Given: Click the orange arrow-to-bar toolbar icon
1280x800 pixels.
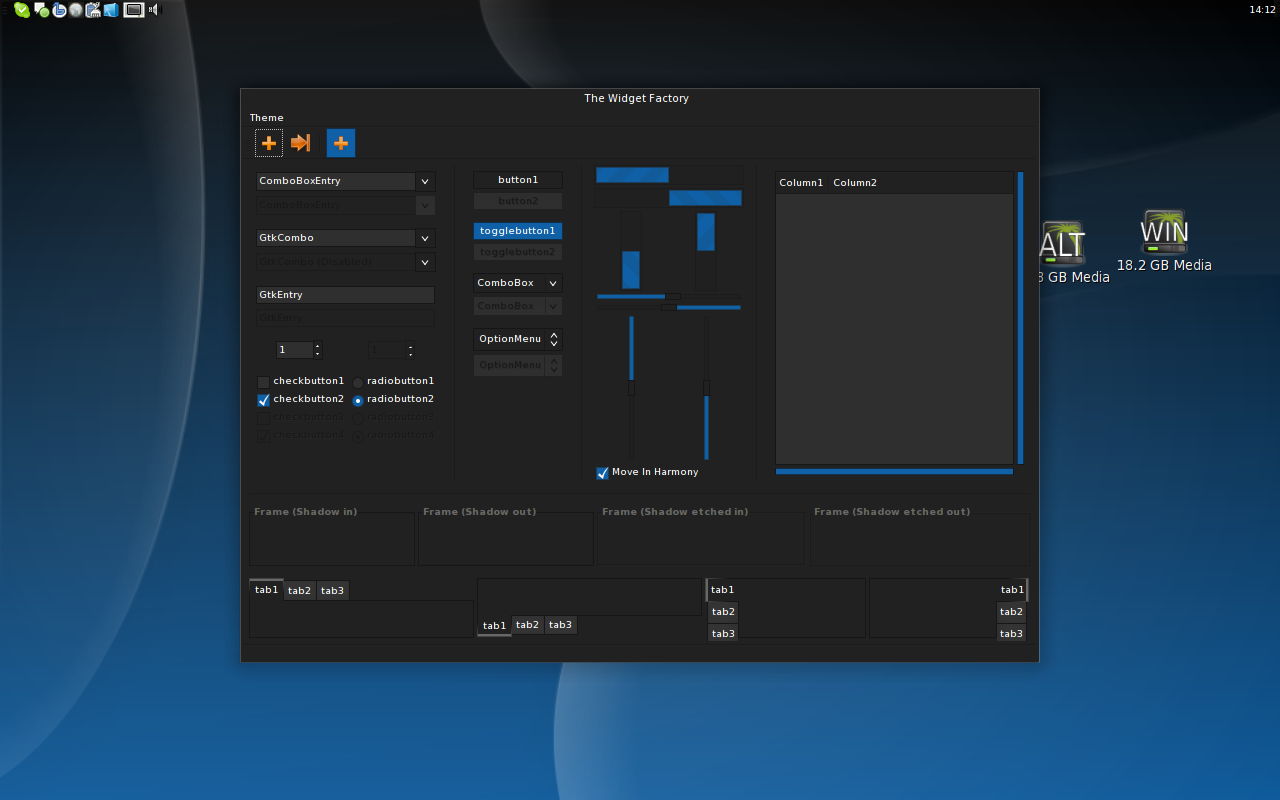Looking at the screenshot, I should tap(300, 143).
